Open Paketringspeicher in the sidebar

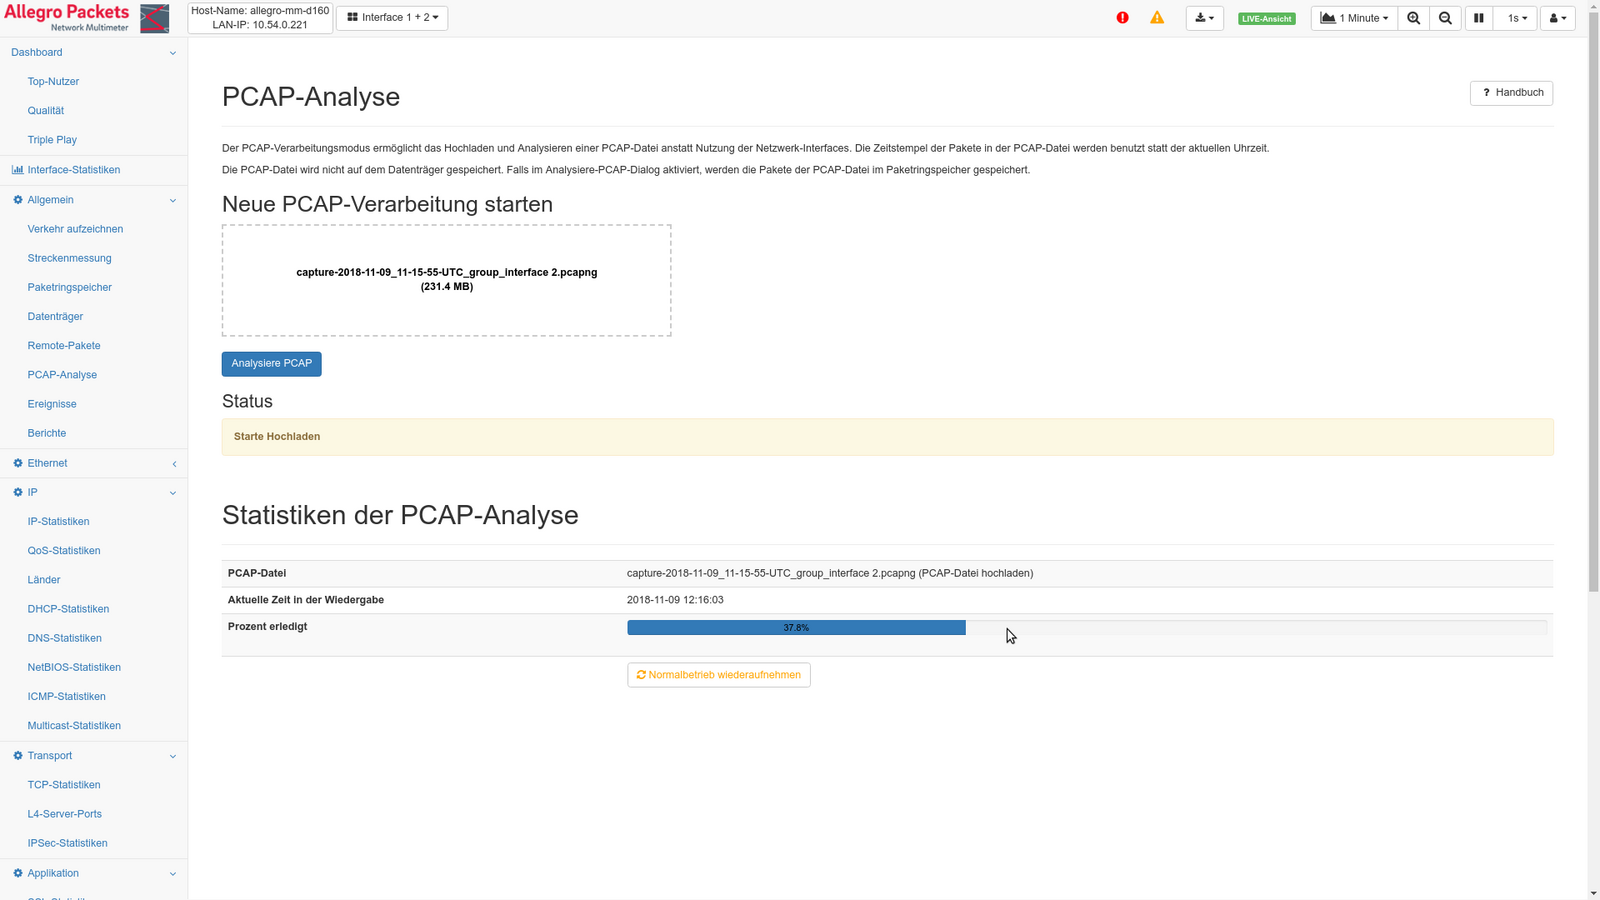coord(70,287)
